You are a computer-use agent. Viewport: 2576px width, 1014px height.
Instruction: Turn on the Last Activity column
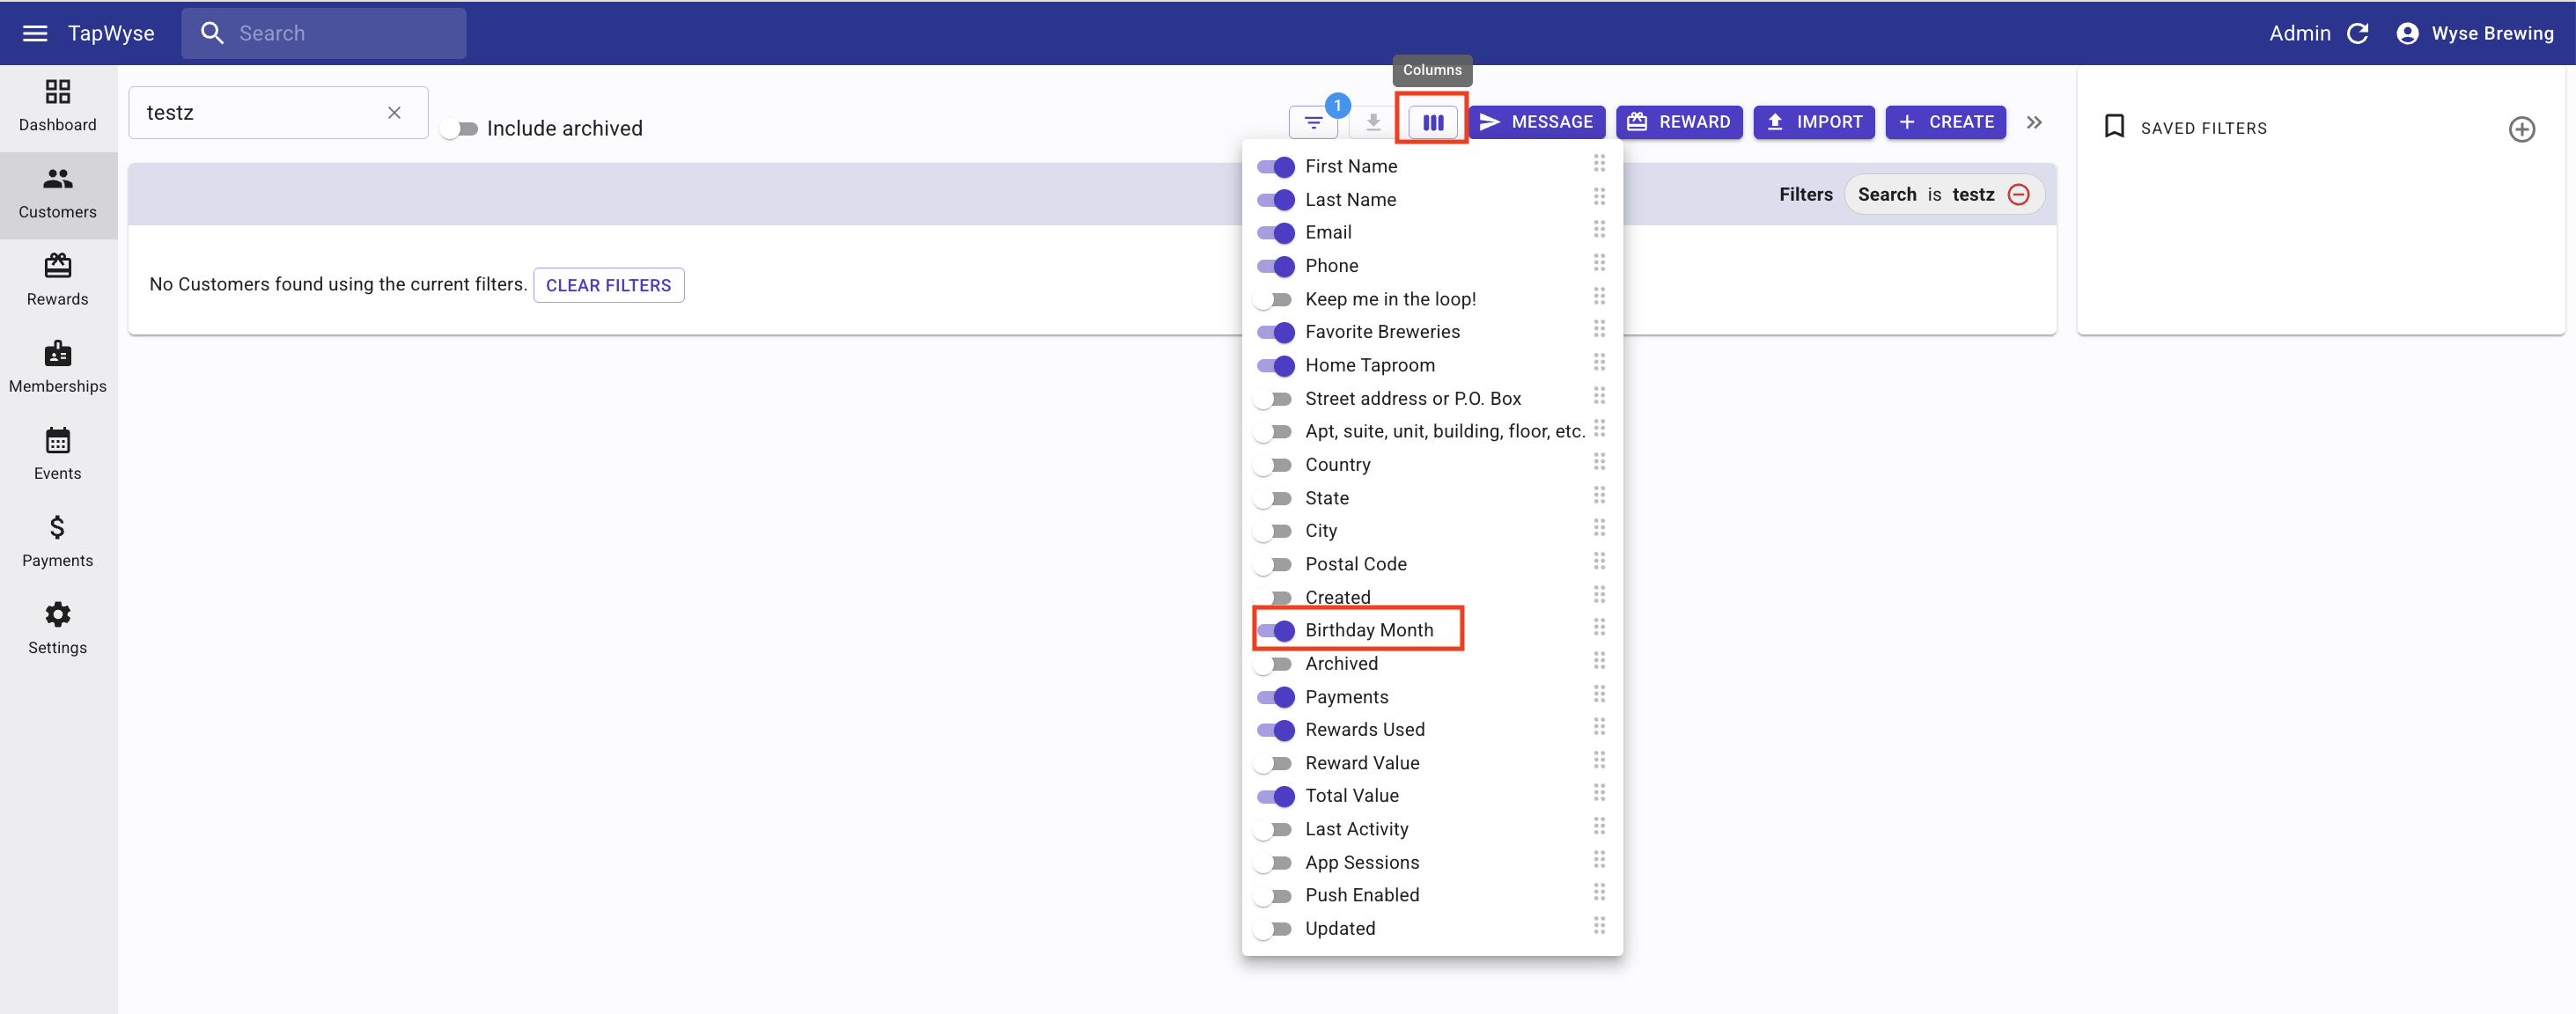tap(1275, 829)
